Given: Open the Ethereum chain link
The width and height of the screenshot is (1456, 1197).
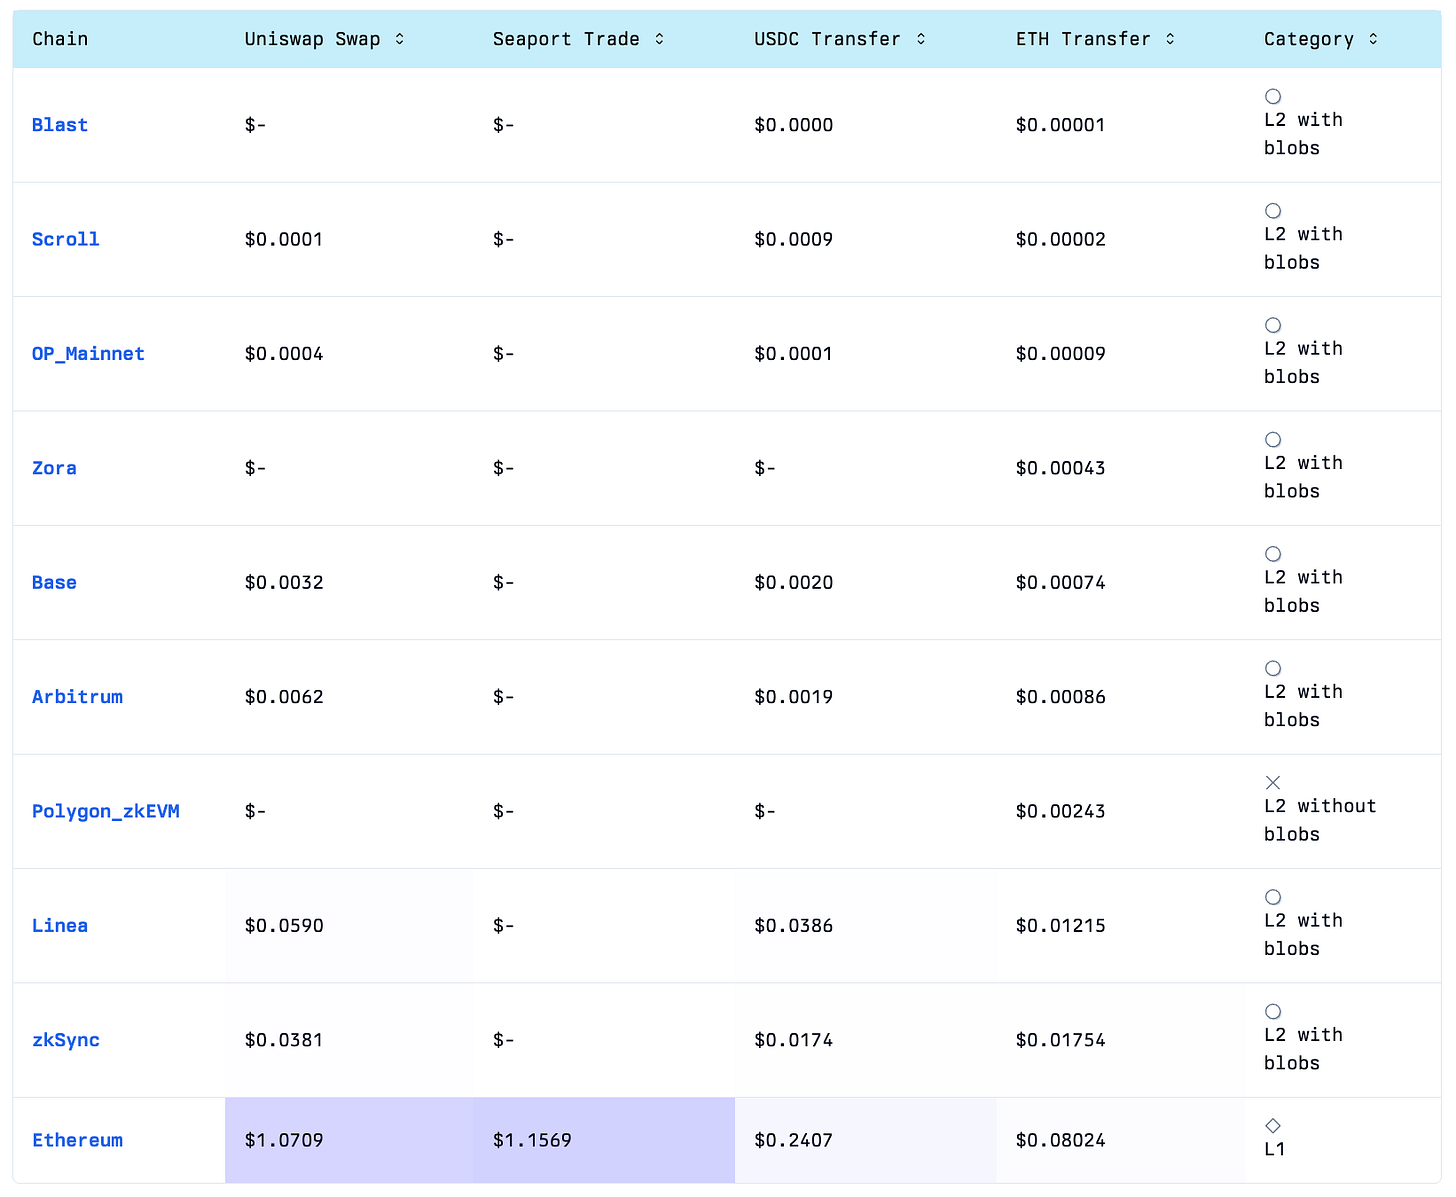Looking at the screenshot, I should coord(77,1140).
